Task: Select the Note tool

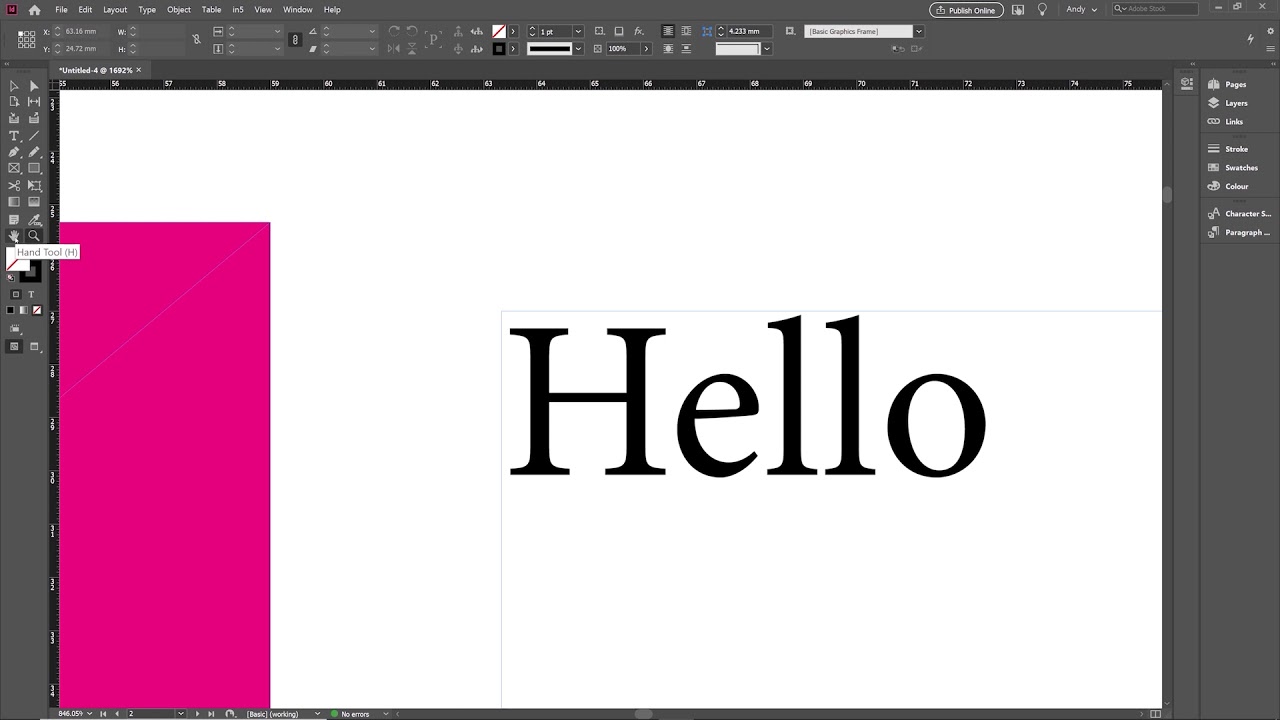Action: tap(14, 220)
